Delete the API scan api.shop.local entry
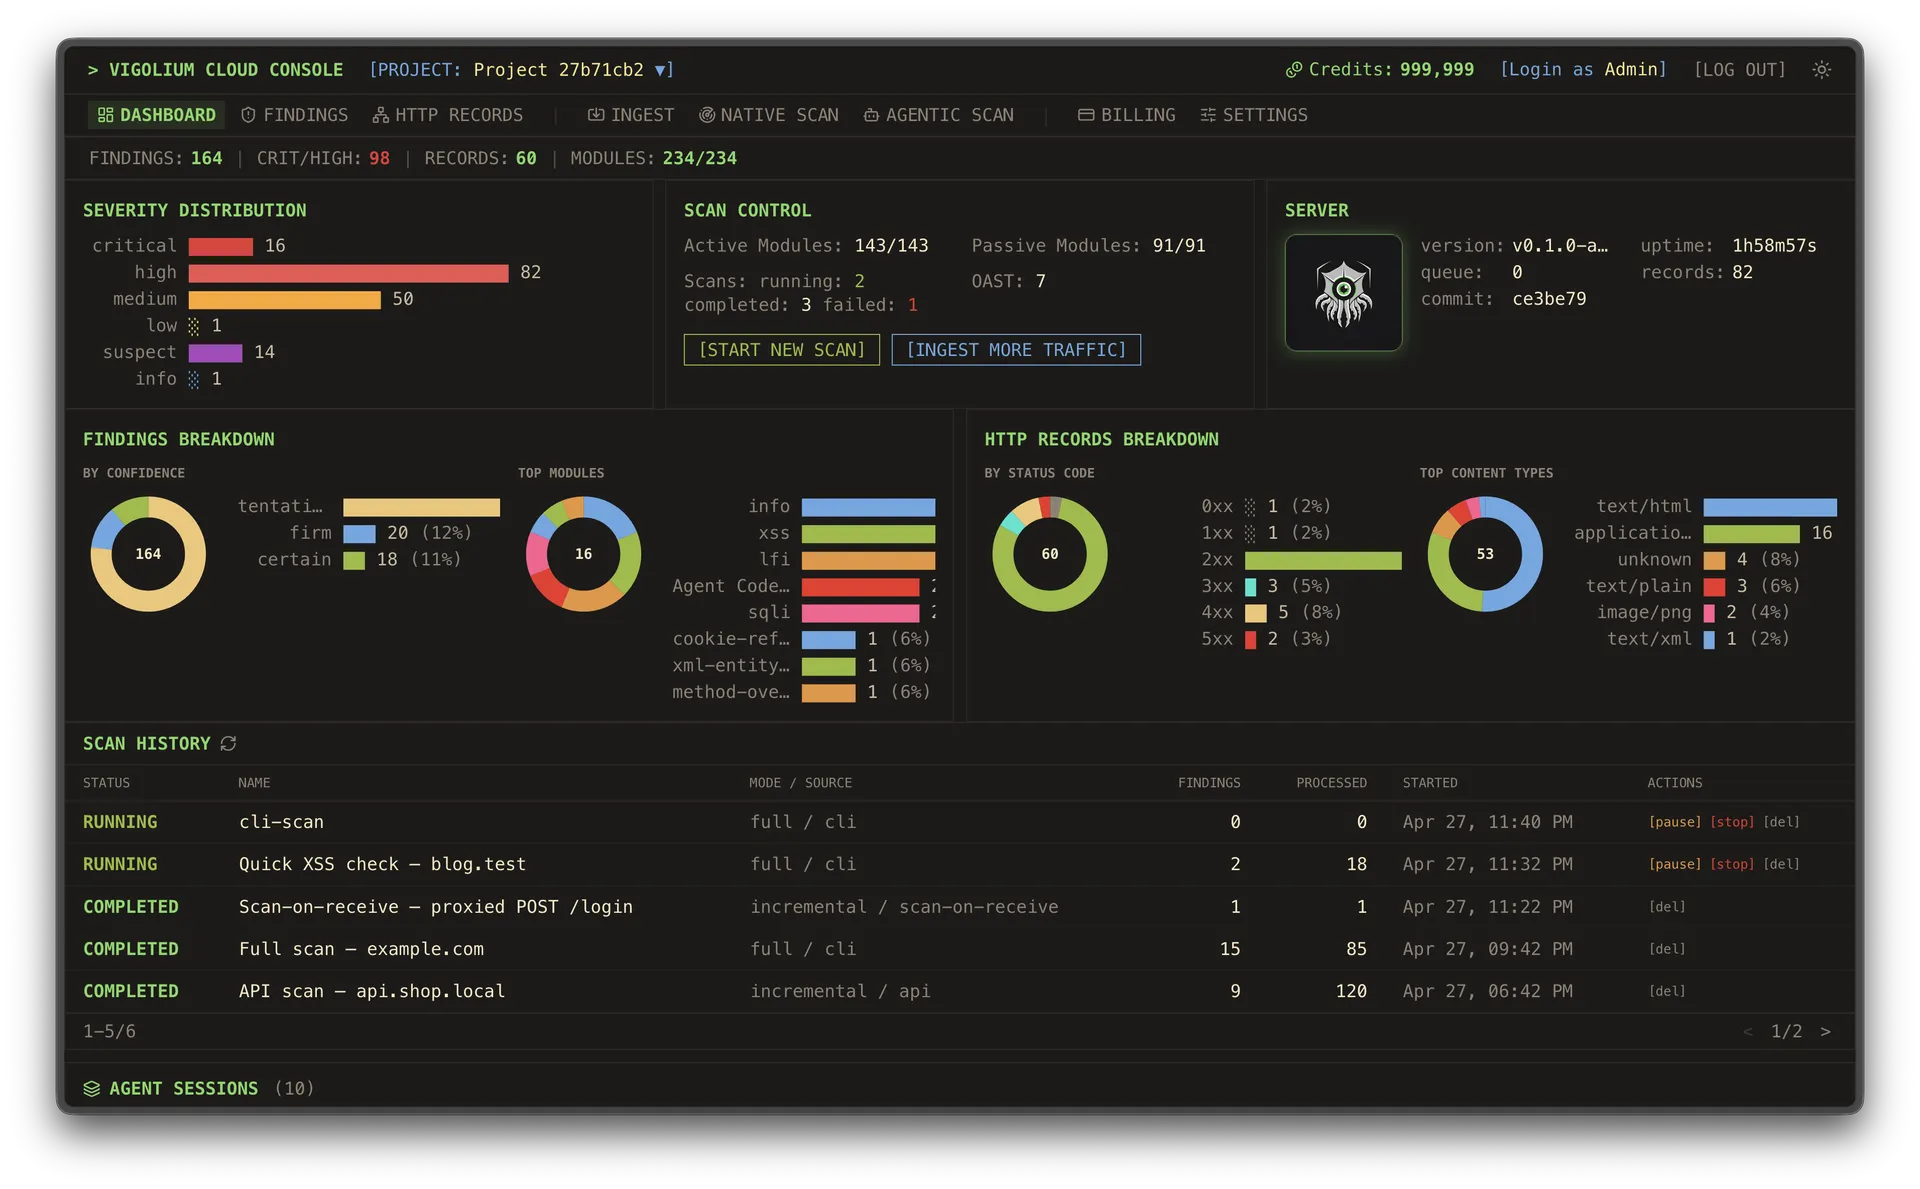Screen dimensions: 1920x1189 click(1667, 991)
